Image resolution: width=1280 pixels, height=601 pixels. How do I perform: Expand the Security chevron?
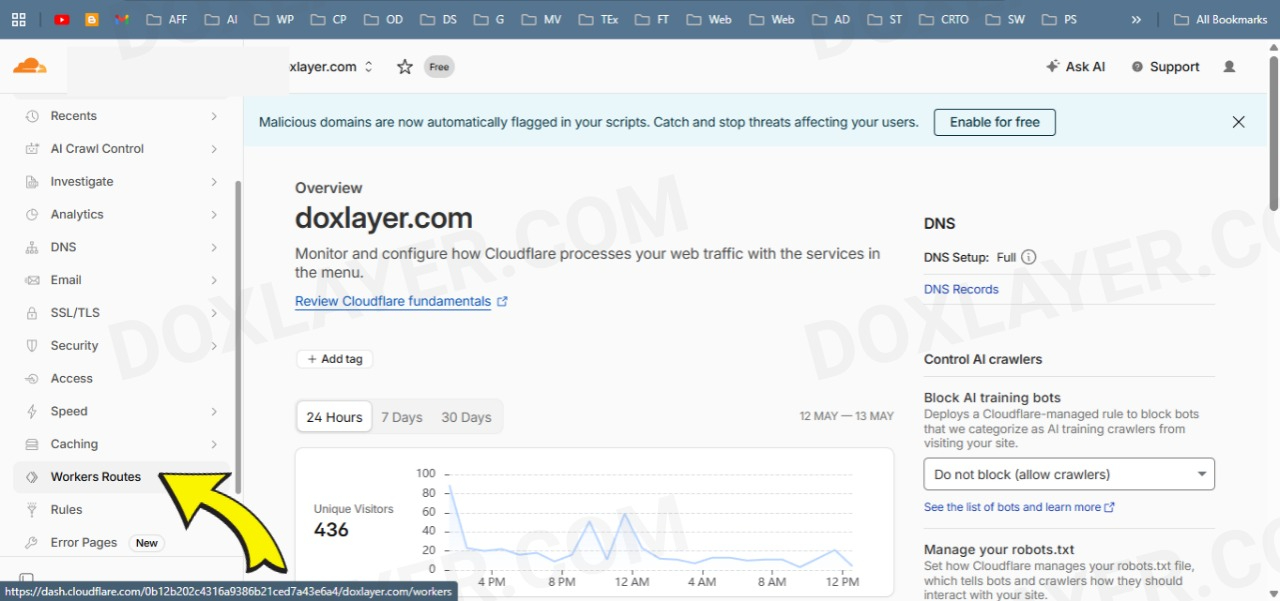(214, 346)
